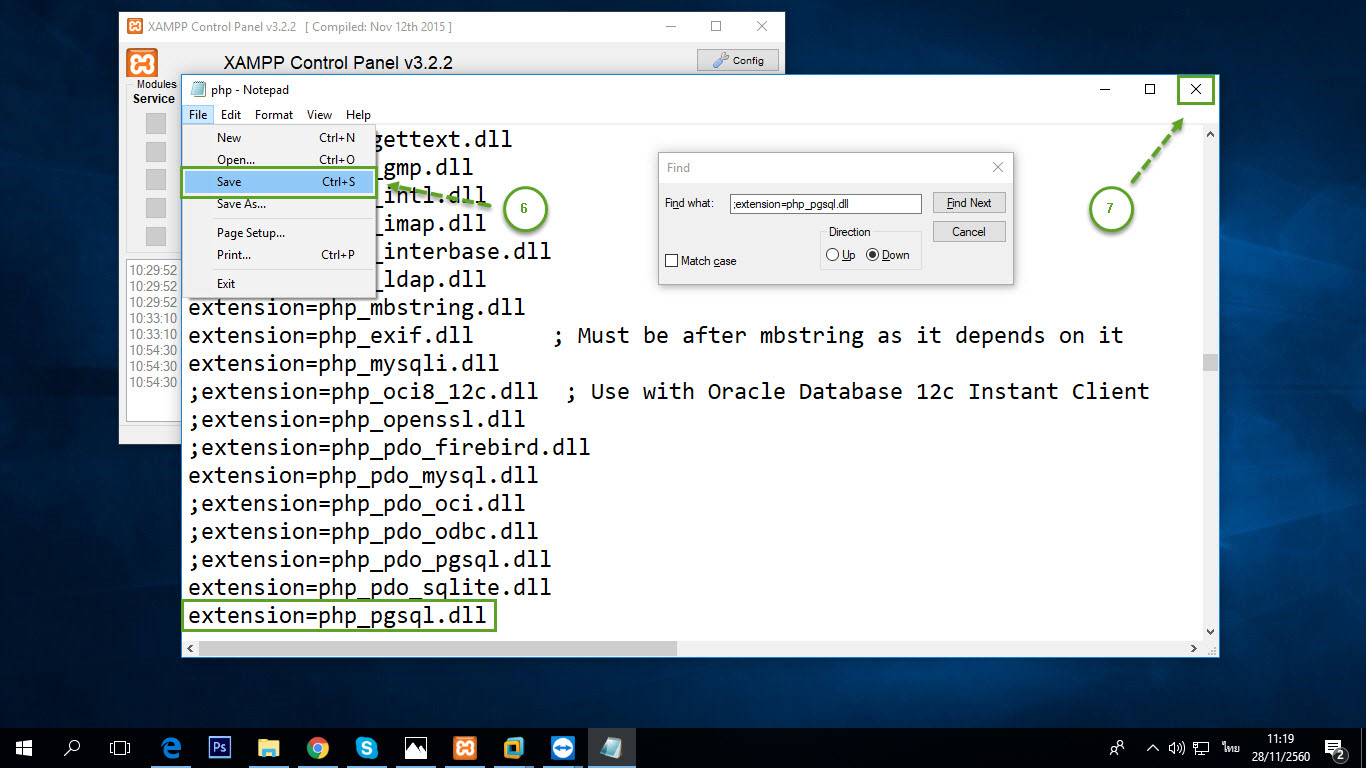Click Save in the File menu
The width and height of the screenshot is (1366, 768).
point(279,182)
